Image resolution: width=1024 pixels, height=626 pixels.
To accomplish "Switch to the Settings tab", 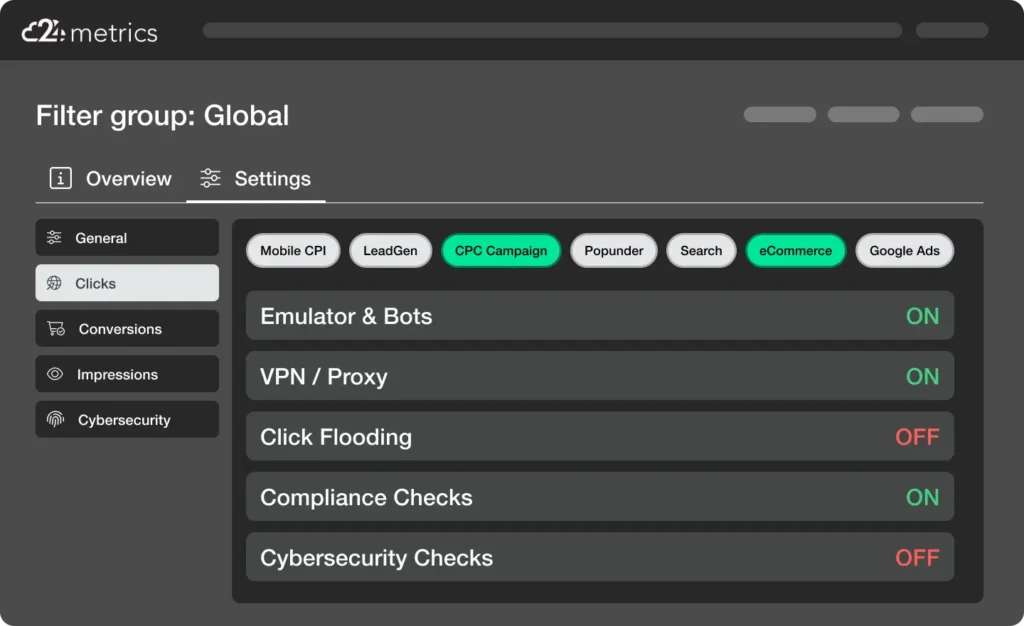I will (x=255, y=178).
